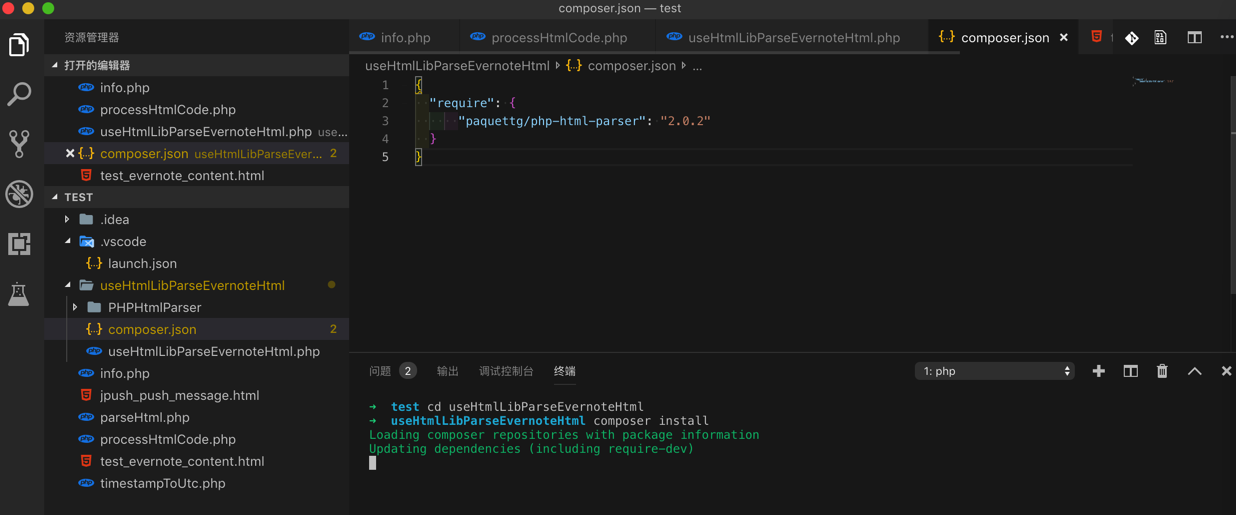Image resolution: width=1236 pixels, height=515 pixels.
Task: Kill terminal with the trash icon
Action: (1162, 371)
